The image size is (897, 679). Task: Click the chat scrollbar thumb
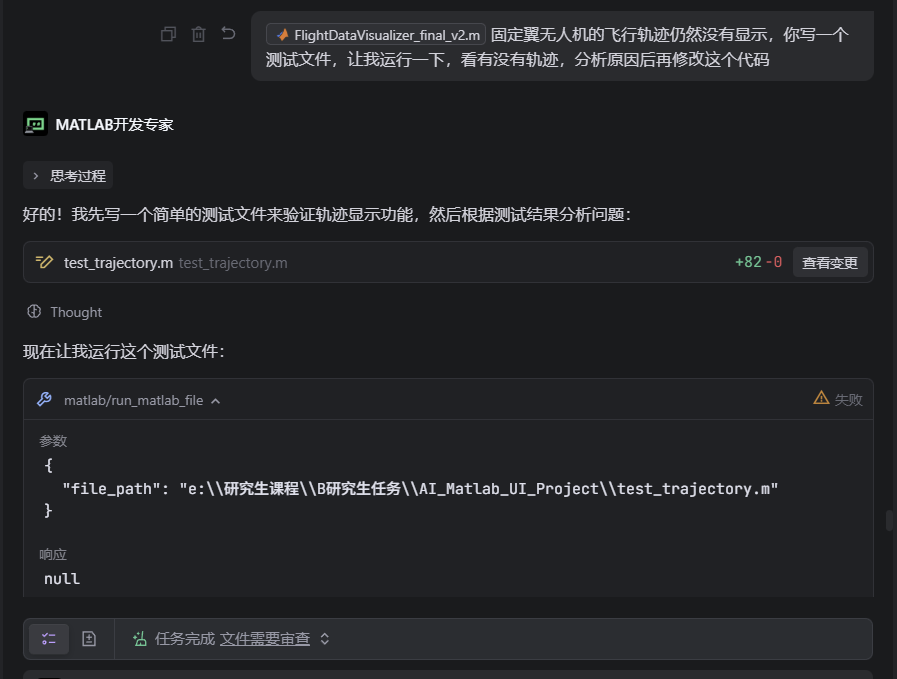coord(890,521)
